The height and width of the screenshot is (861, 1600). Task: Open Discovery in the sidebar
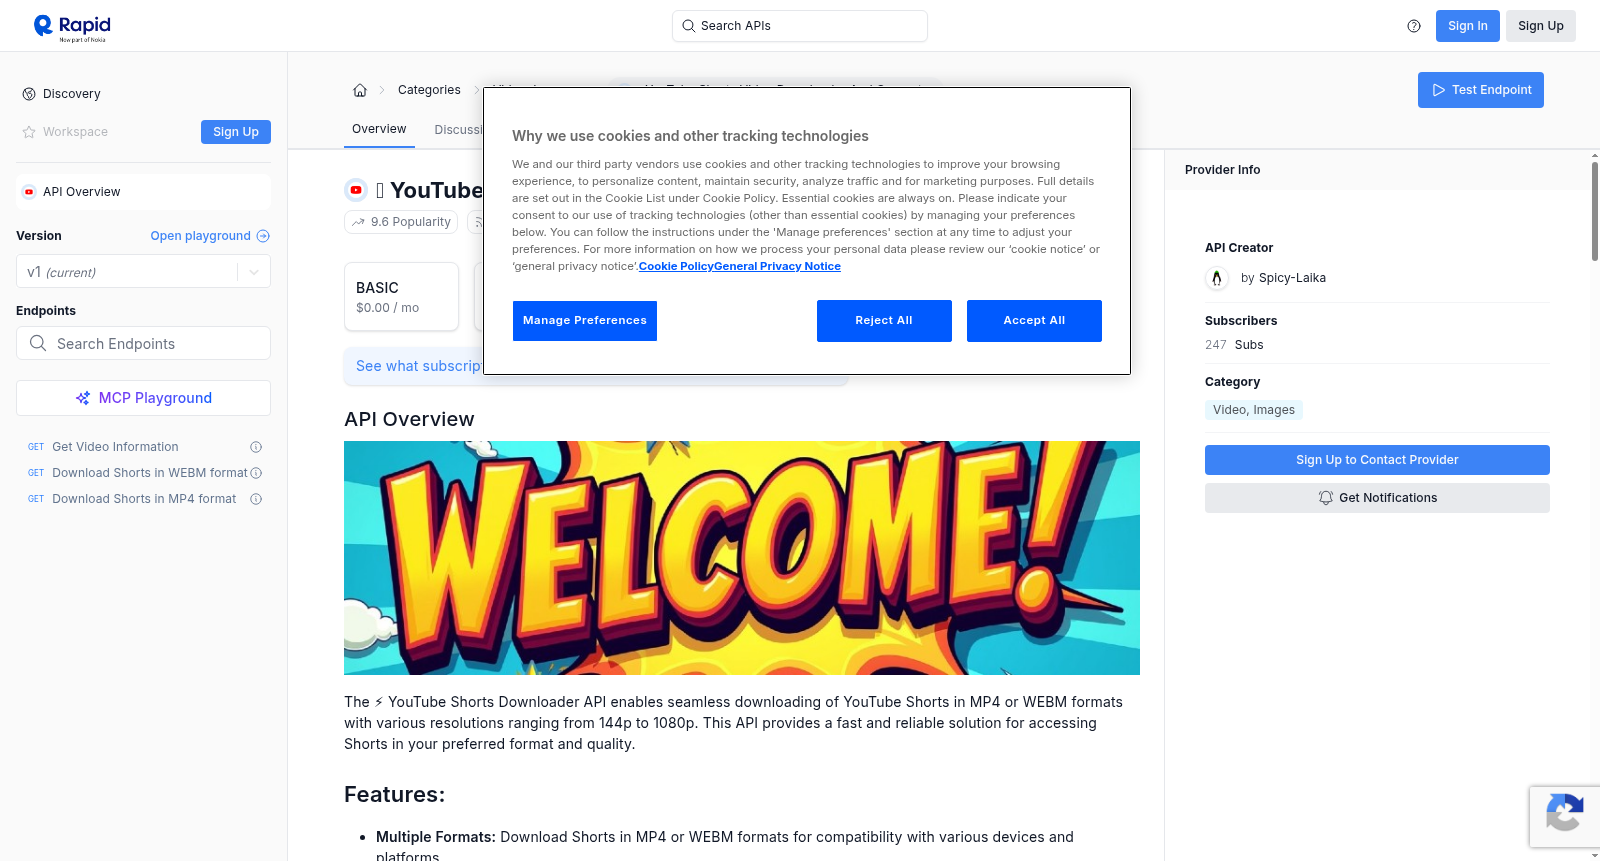pyautogui.click(x=72, y=94)
